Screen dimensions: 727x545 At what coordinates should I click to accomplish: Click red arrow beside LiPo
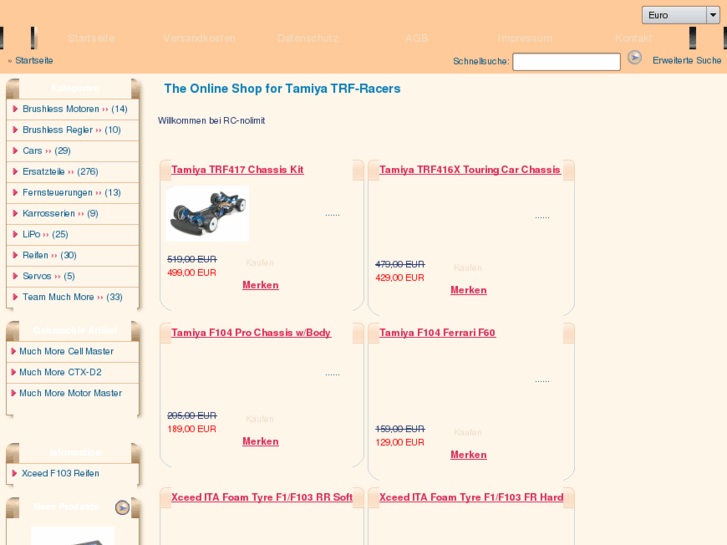coord(15,234)
